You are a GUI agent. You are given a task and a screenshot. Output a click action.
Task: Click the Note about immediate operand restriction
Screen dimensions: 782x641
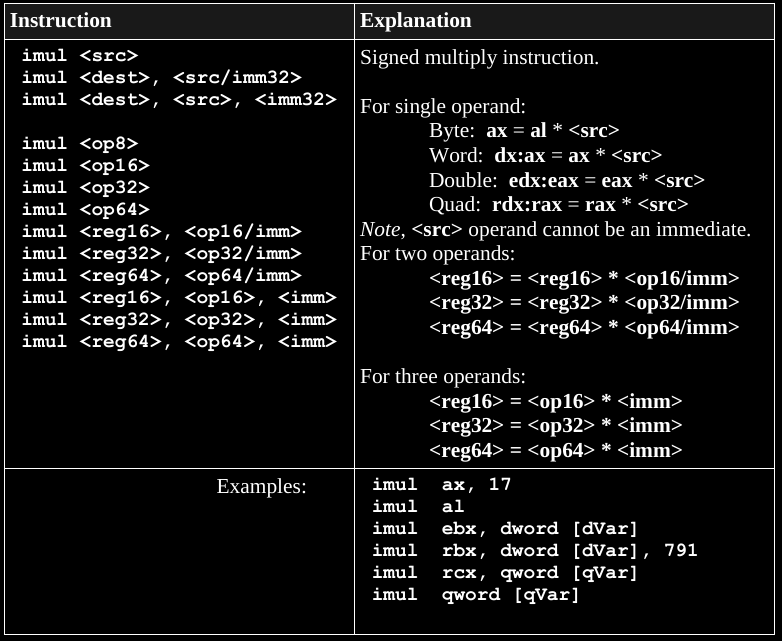click(555, 229)
